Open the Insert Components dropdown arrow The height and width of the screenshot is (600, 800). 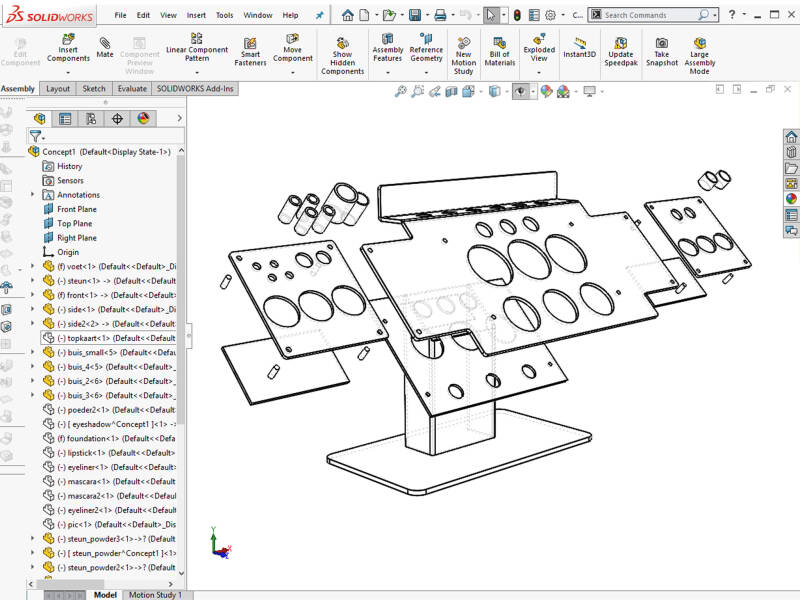pos(68,69)
